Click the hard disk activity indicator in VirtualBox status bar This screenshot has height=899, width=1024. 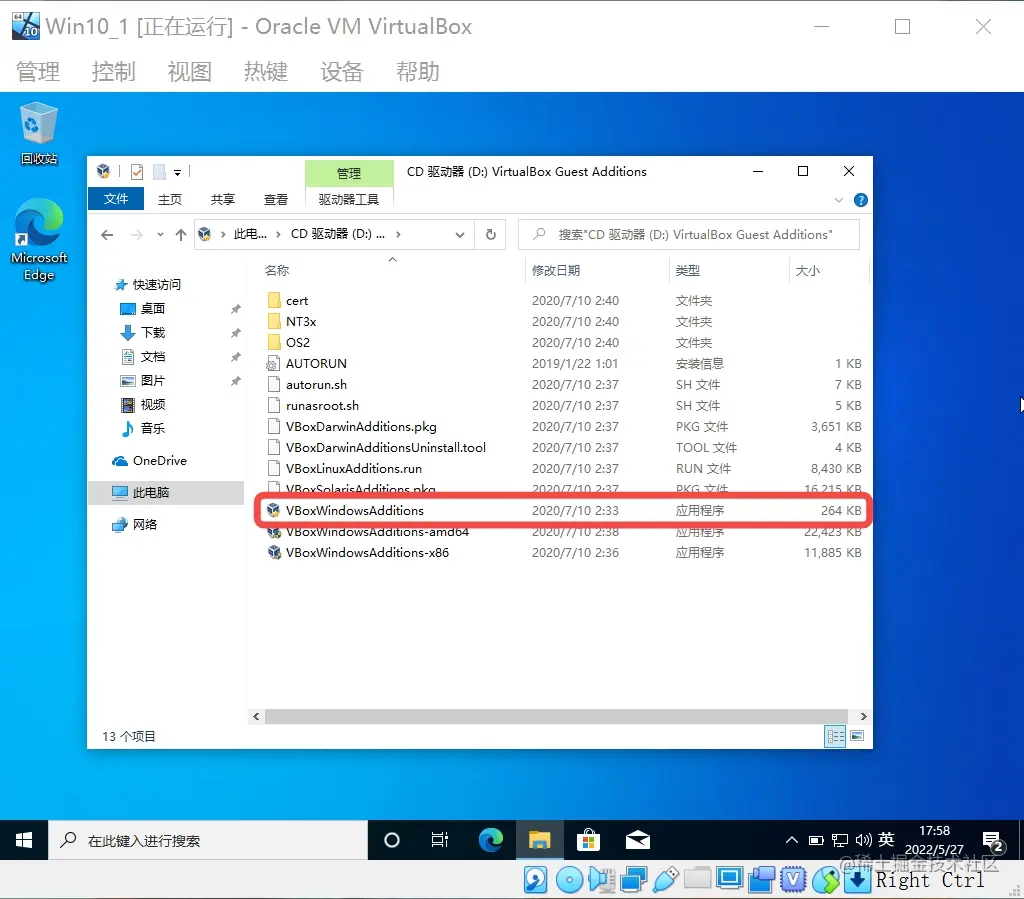536,880
